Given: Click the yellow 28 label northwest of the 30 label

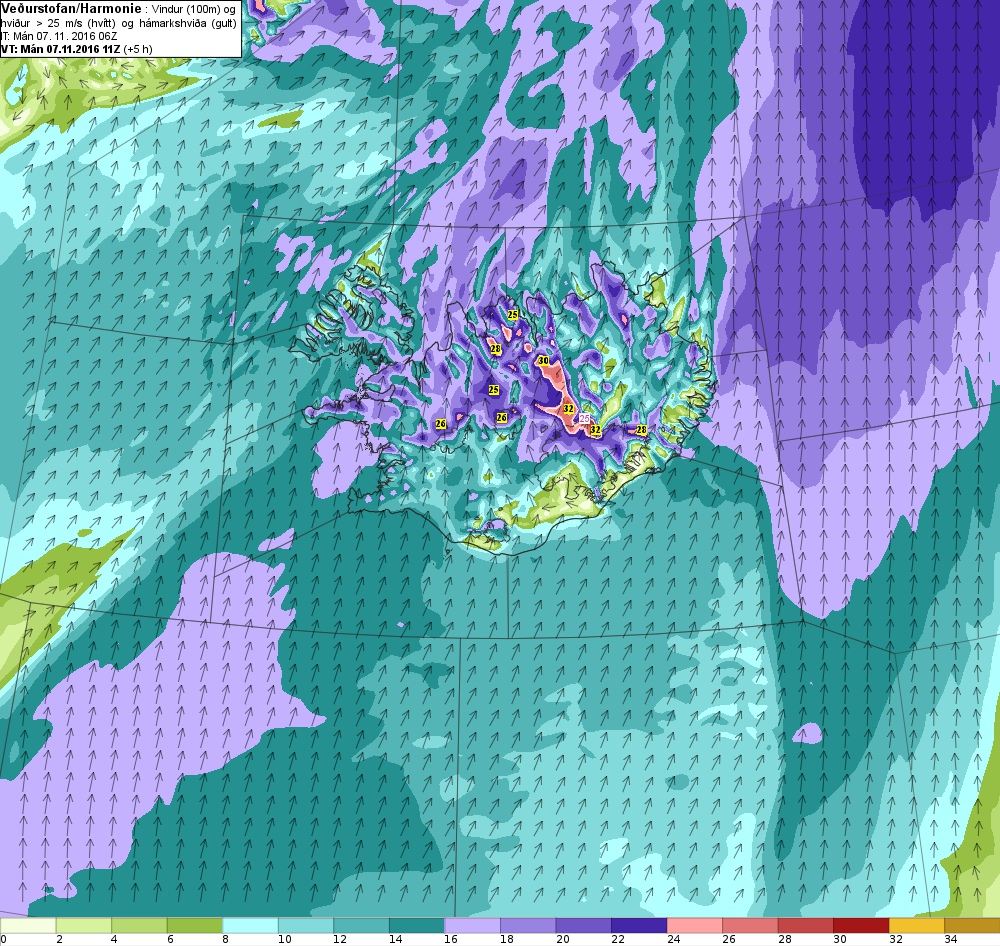Looking at the screenshot, I should coord(496,349).
